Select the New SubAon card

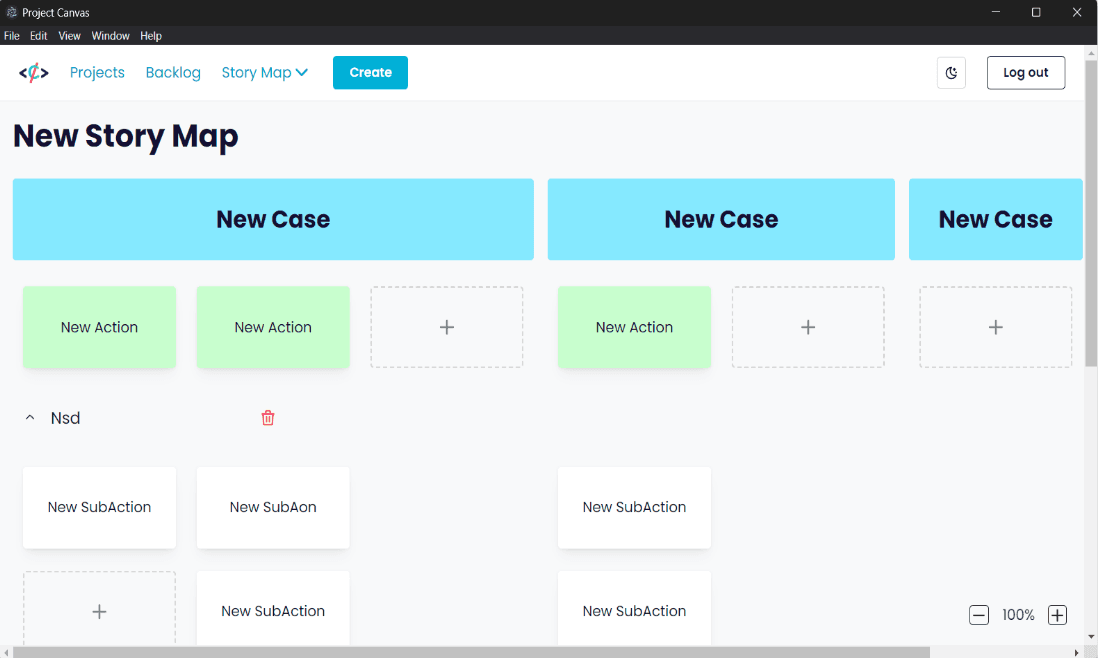(x=272, y=507)
